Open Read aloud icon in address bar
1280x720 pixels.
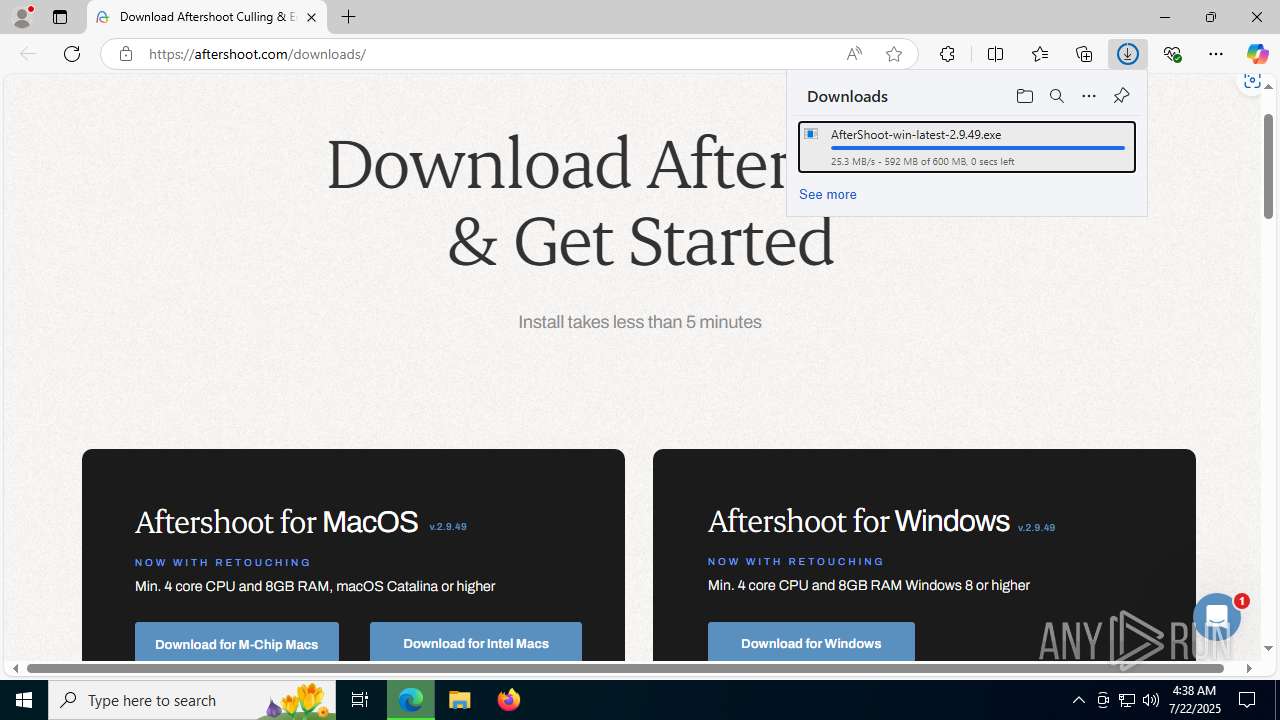(854, 54)
